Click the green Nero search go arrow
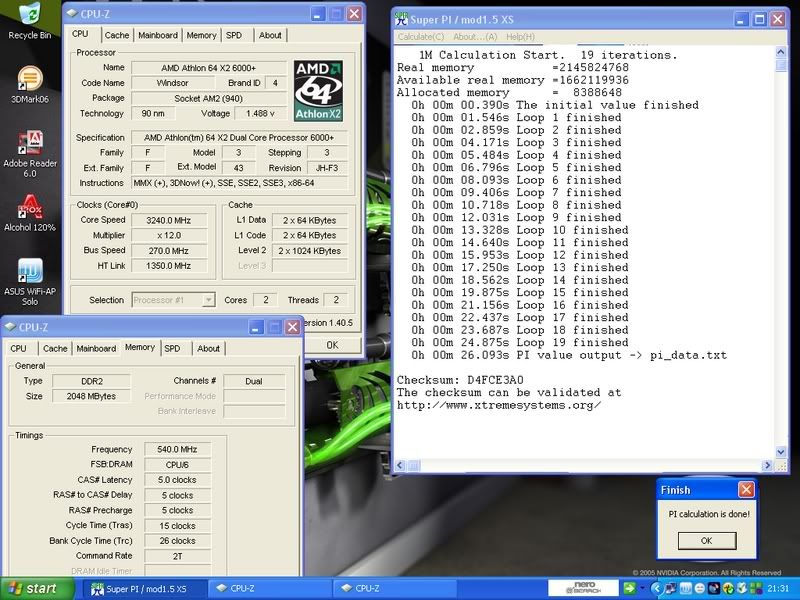800x600 pixels. (629, 588)
